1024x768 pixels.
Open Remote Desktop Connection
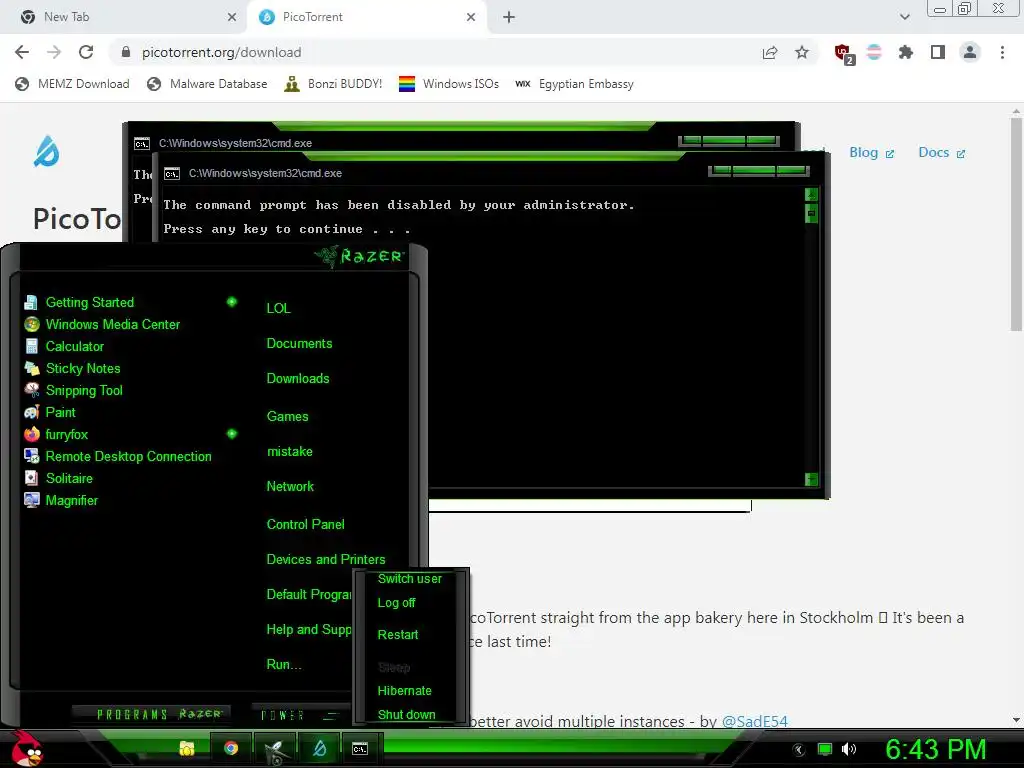(x=118, y=456)
